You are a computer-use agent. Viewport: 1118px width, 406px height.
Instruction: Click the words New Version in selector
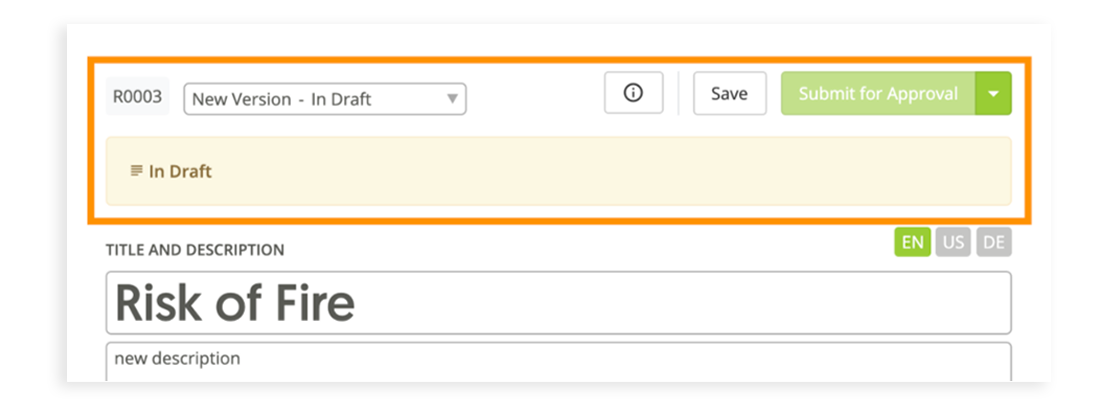point(242,99)
